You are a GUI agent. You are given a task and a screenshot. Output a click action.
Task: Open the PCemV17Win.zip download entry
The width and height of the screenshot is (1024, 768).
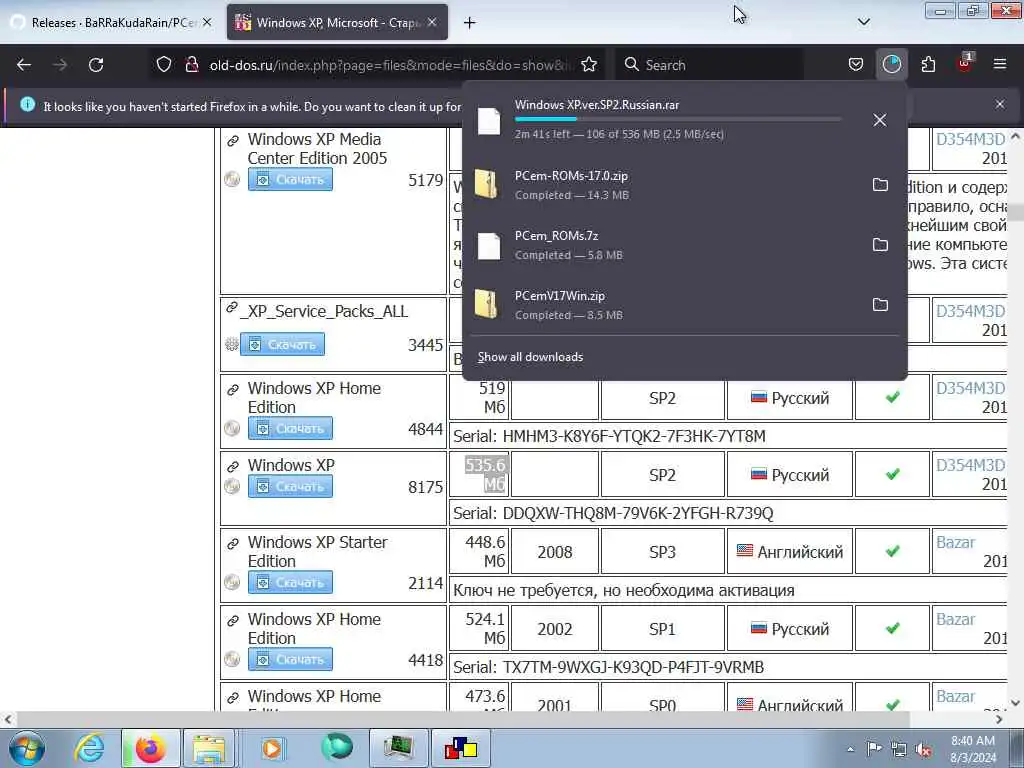(x=665, y=305)
